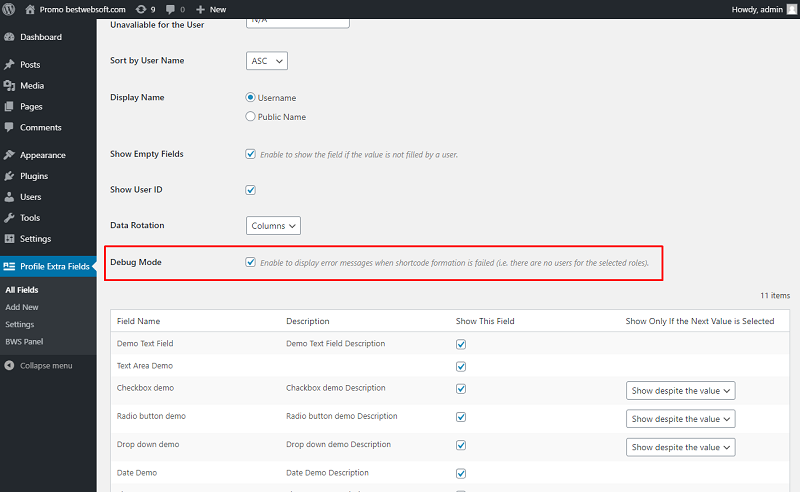Open the All Fields submenu link
The height and width of the screenshot is (492, 800).
pyautogui.click(x=22, y=289)
